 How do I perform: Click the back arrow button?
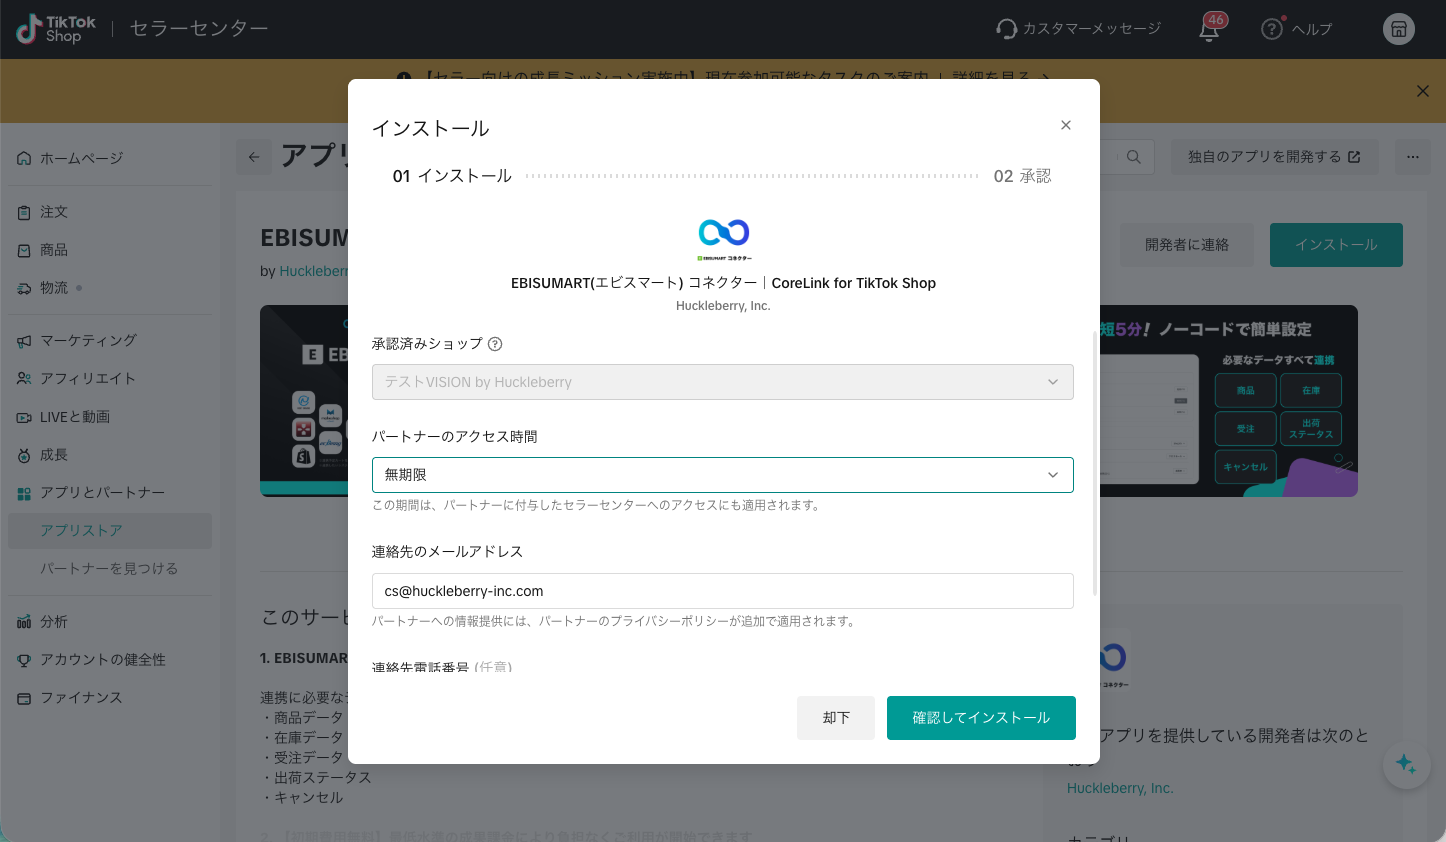(x=254, y=156)
